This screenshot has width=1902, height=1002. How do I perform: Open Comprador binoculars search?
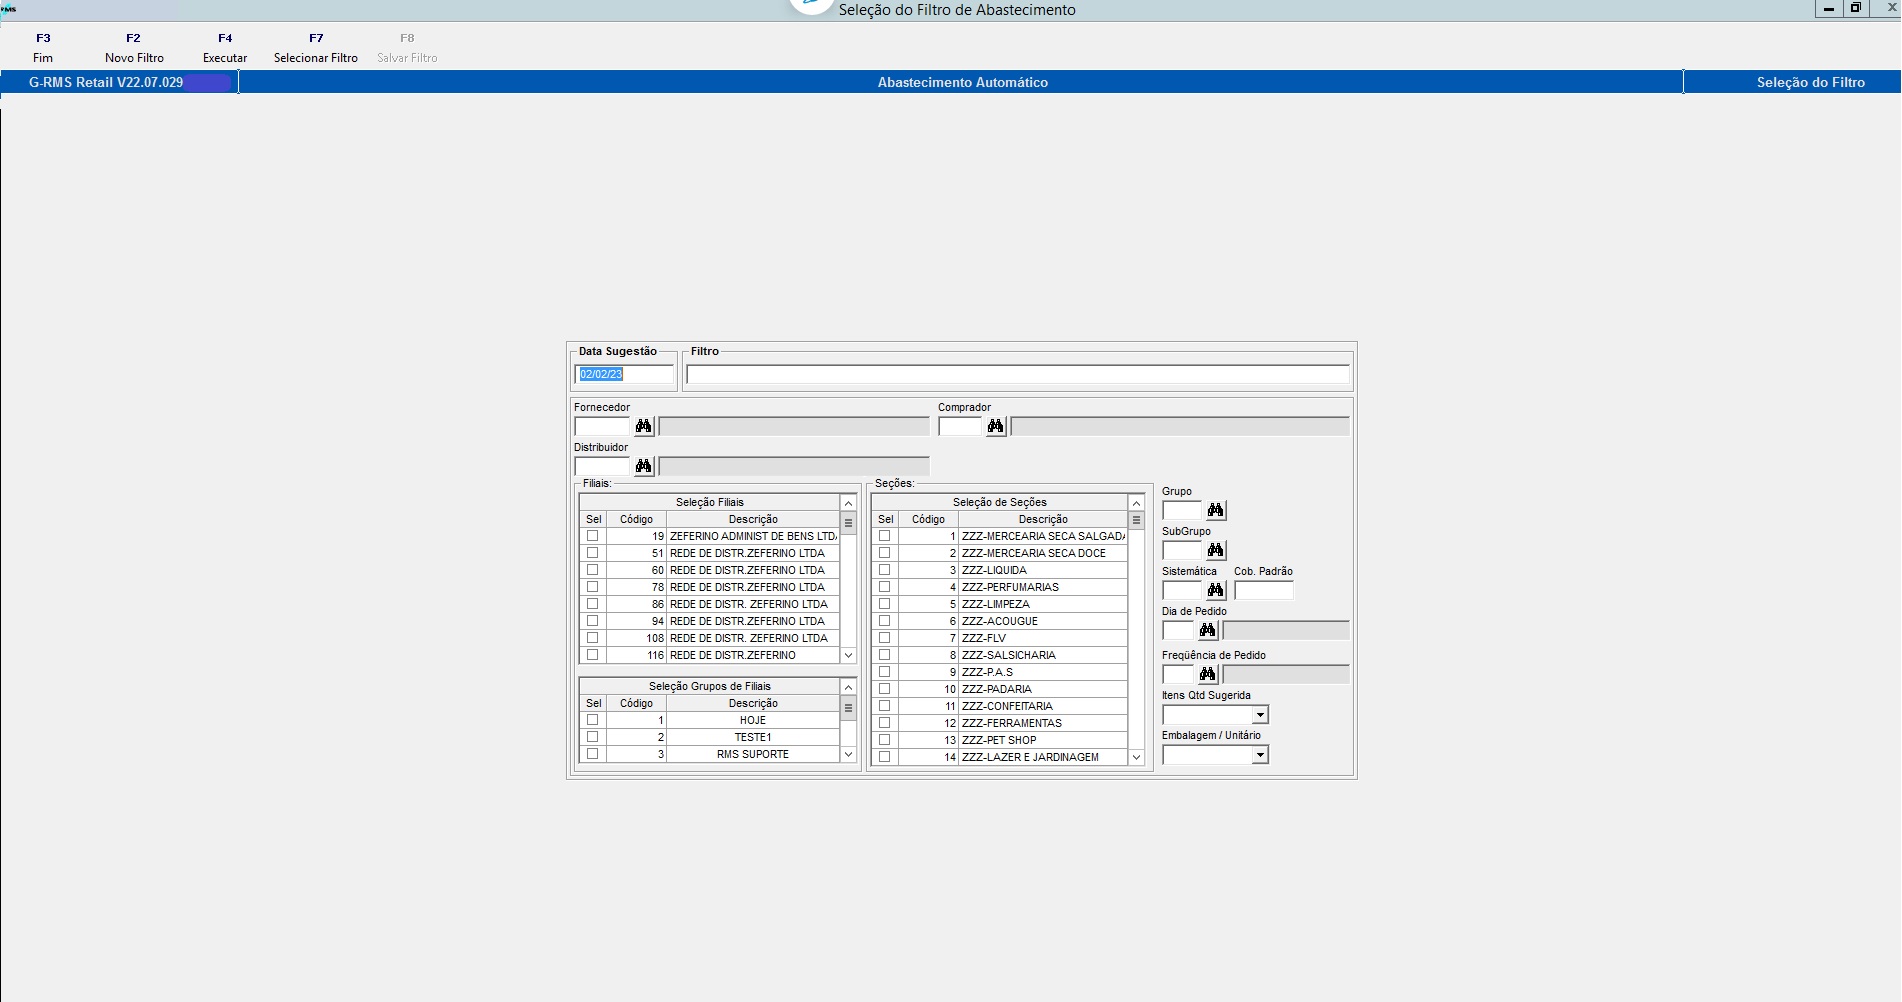(995, 427)
